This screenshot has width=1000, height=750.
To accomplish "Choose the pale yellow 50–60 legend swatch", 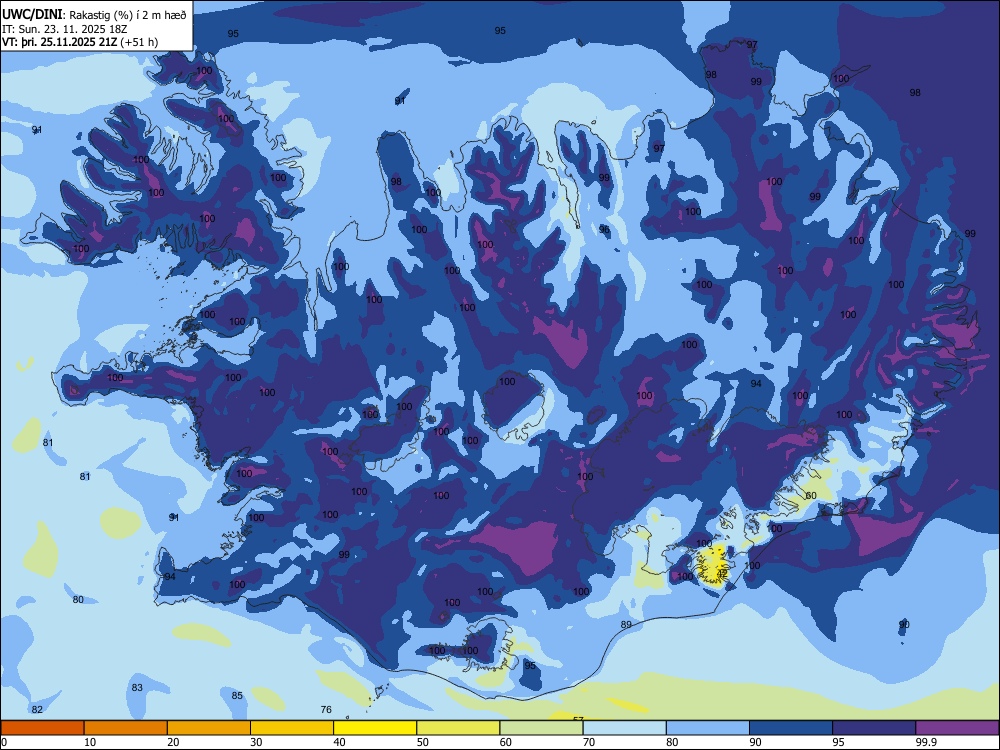I will pos(458,728).
